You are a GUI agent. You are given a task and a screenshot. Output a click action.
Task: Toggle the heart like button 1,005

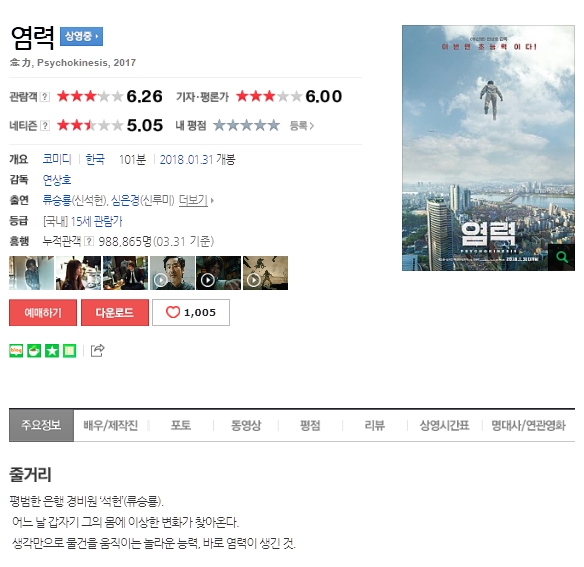pos(191,312)
